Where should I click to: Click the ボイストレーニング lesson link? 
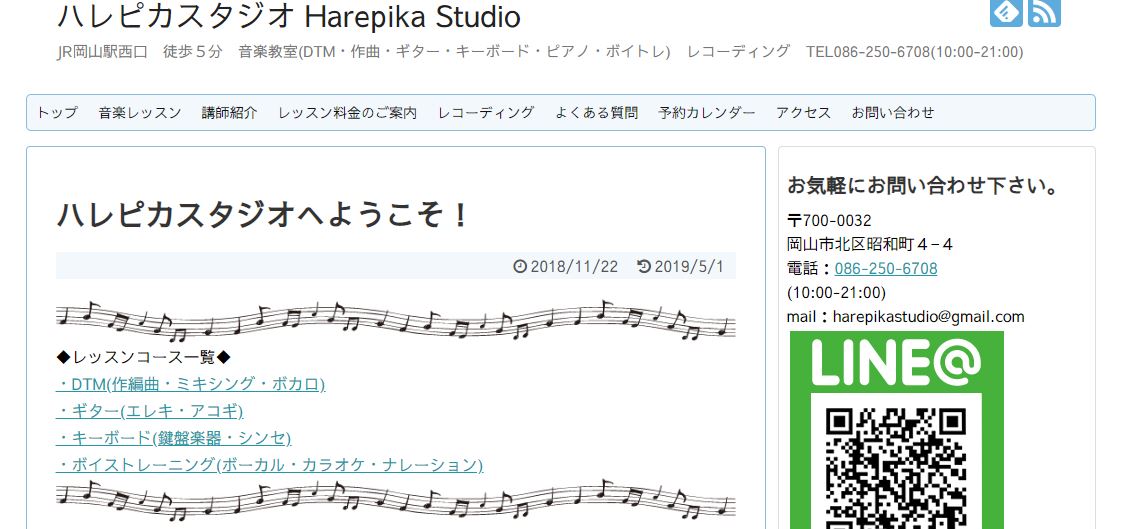pos(270,465)
